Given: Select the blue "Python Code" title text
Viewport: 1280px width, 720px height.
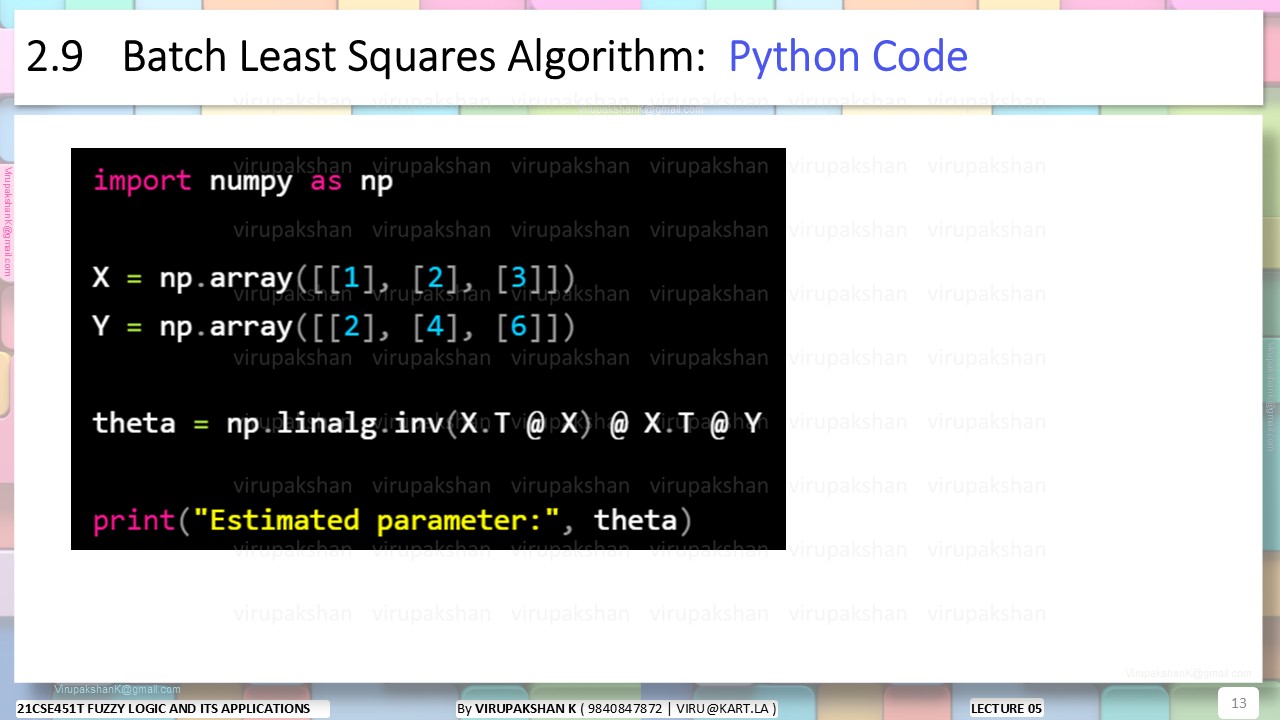Looking at the screenshot, I should [848, 57].
